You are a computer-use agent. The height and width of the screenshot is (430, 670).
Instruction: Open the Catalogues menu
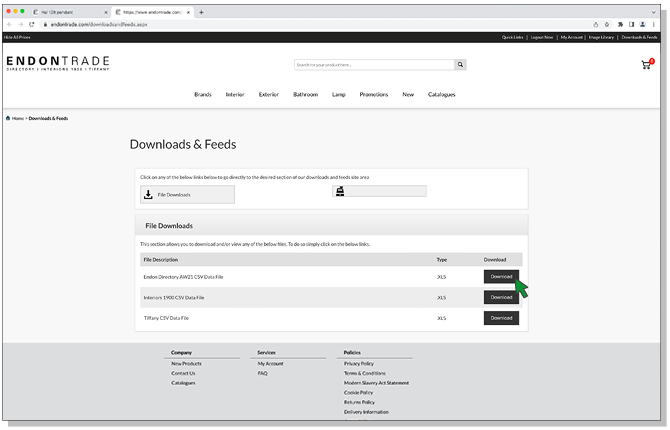coord(442,94)
